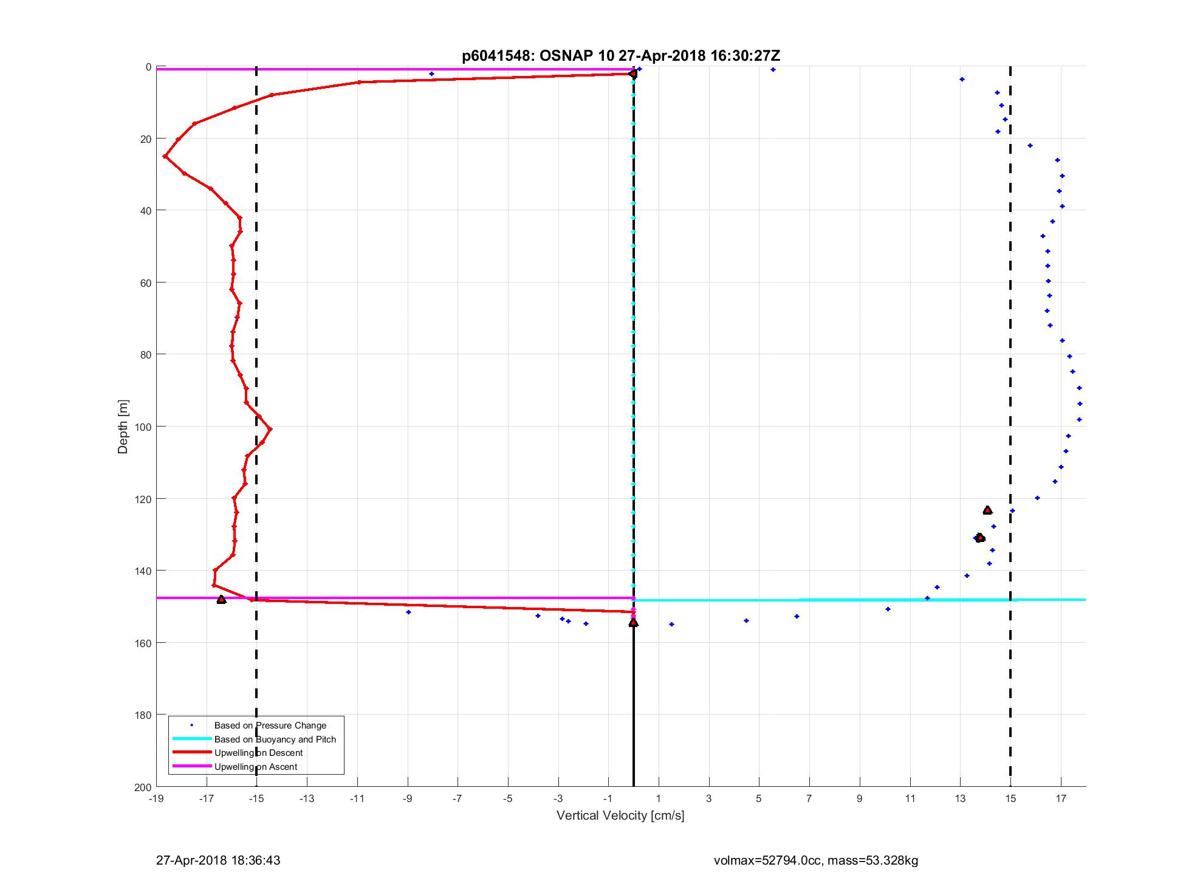Click x-axis tick label '-9'
This screenshot has height=885, width=1200.
[407, 798]
